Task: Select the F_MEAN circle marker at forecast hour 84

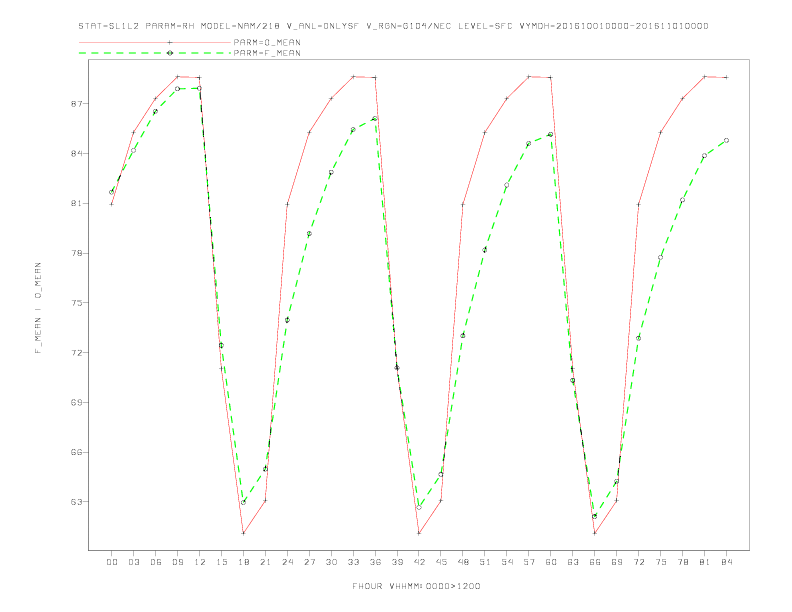Action: (x=726, y=140)
